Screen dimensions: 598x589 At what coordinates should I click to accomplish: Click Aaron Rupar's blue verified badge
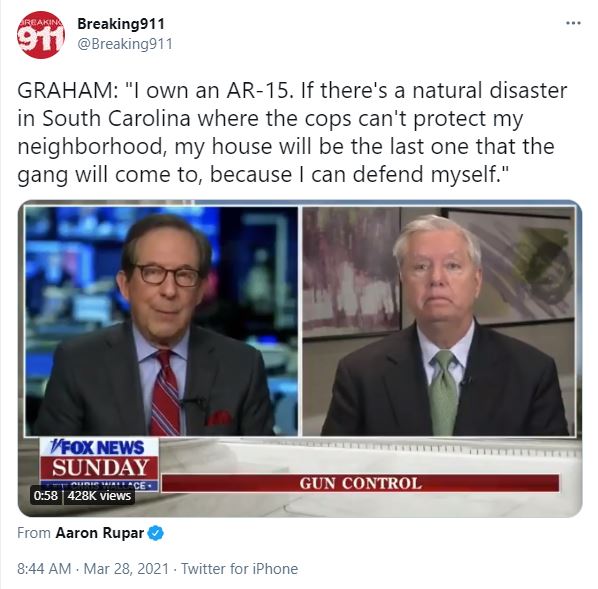tap(156, 533)
